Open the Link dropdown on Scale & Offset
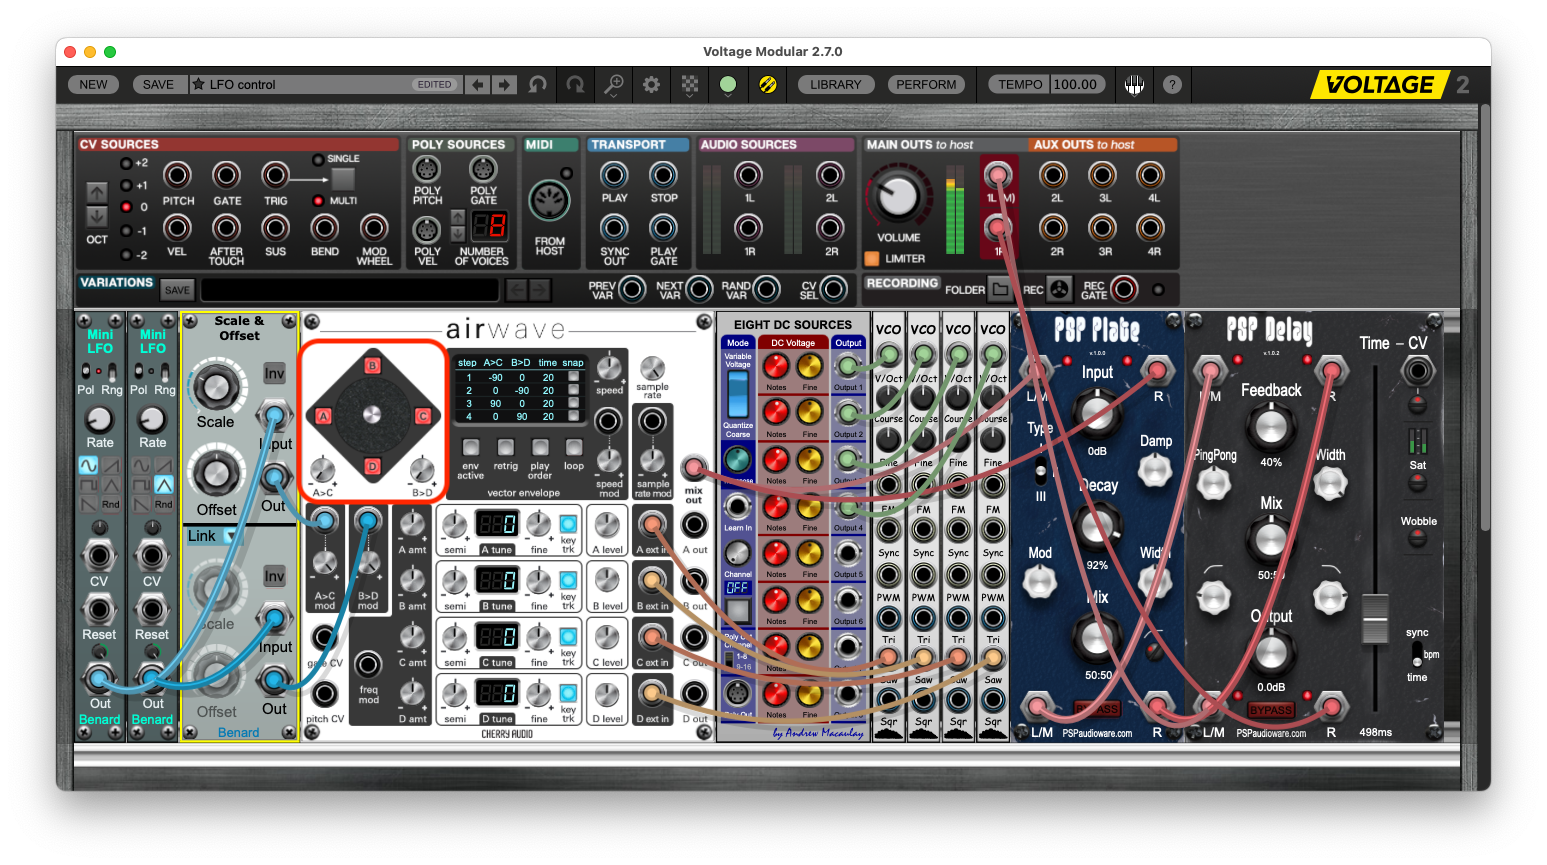This screenshot has width=1547, height=865. click(x=214, y=536)
